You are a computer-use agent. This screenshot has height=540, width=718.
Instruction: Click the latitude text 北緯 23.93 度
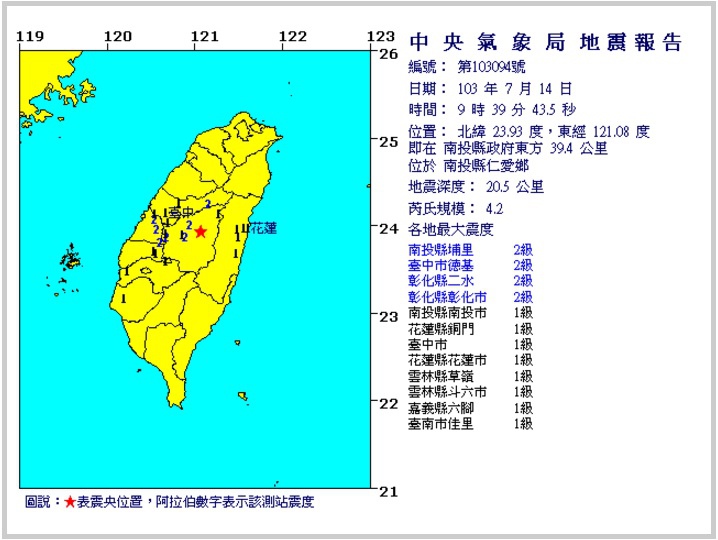click(500, 132)
